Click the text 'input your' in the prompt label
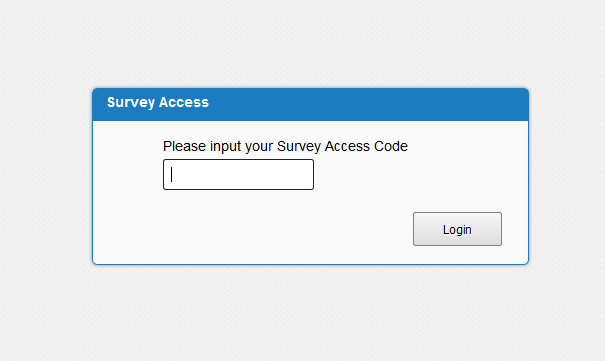Screen dimensions: 605x361 (242, 147)
